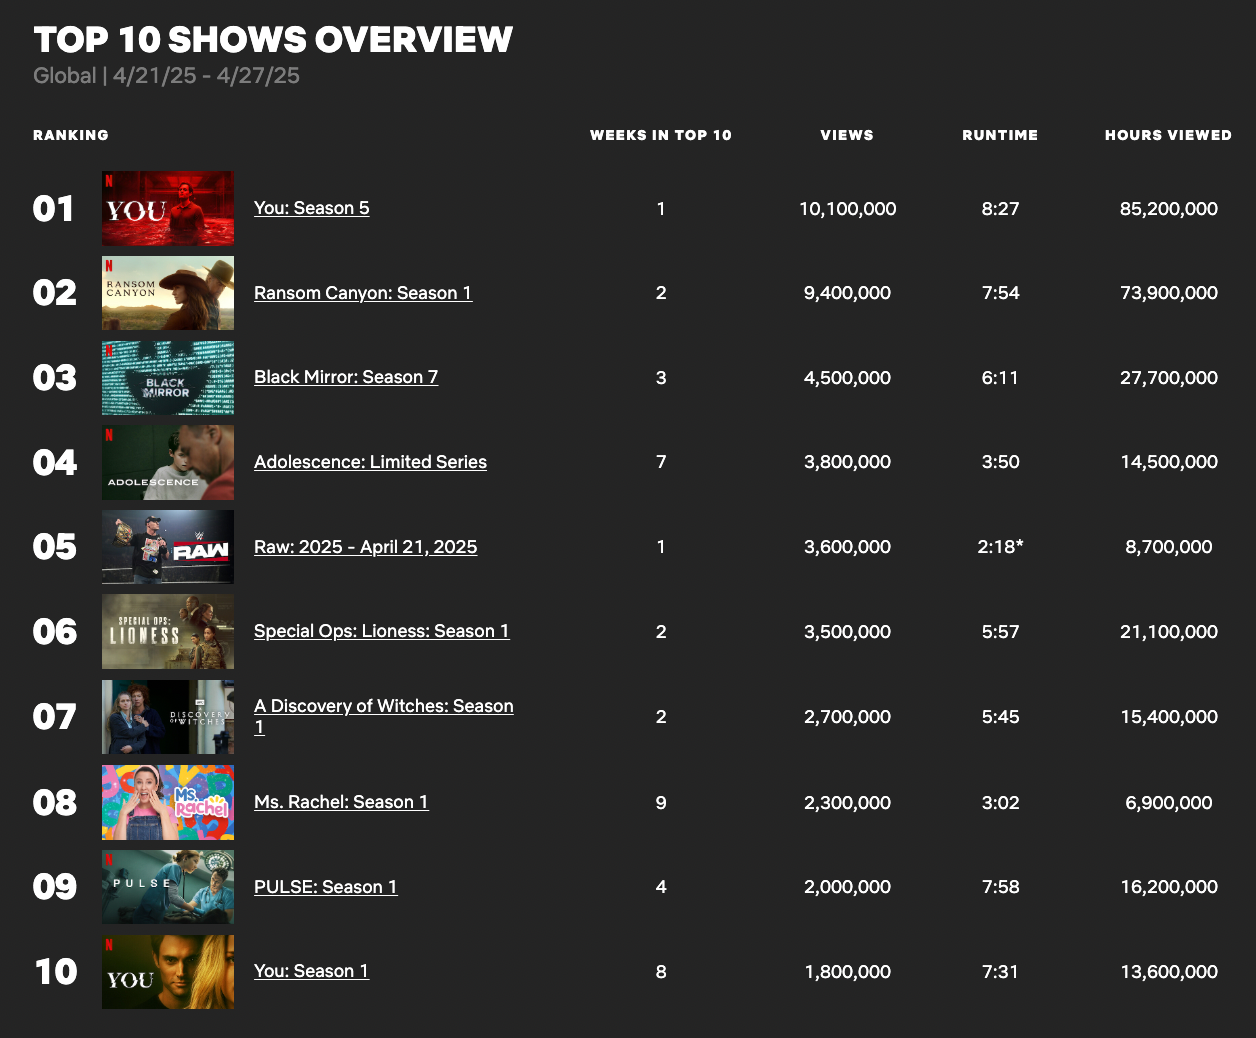This screenshot has height=1038, width=1256.
Task: Click the colorful Ms. Rachel thumbnail
Action: point(168,802)
